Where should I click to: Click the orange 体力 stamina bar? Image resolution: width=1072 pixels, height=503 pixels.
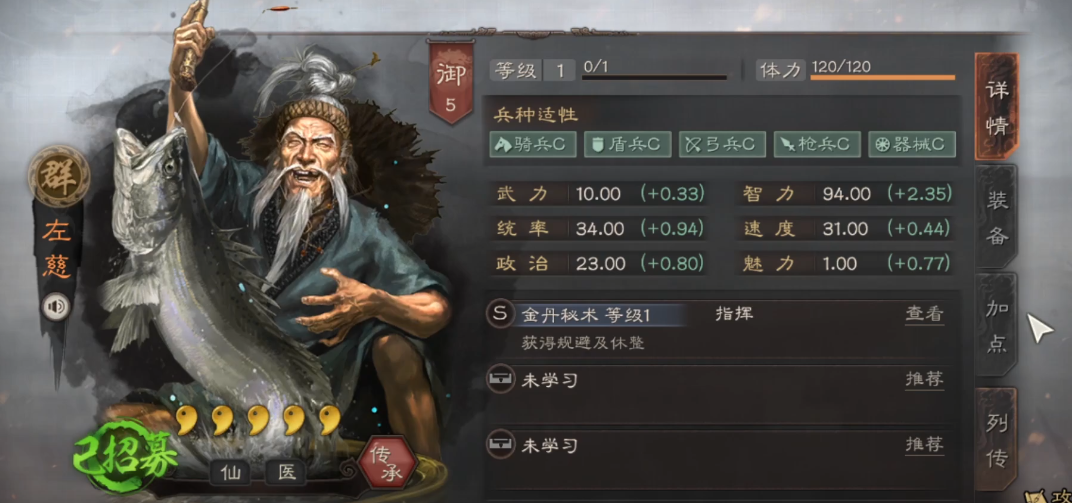coord(883,78)
